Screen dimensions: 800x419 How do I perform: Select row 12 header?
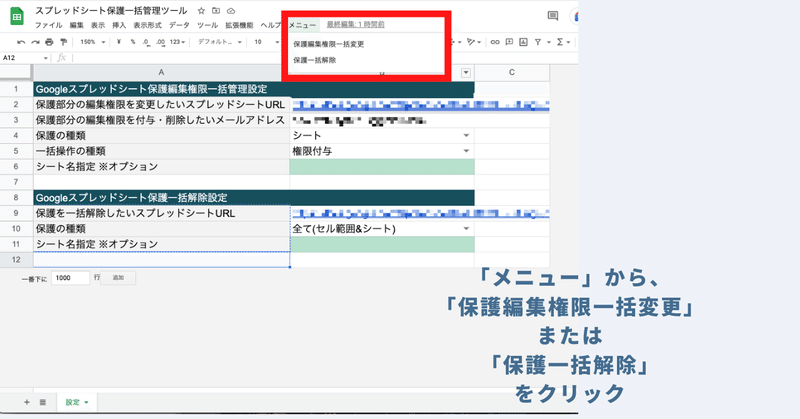(16, 260)
